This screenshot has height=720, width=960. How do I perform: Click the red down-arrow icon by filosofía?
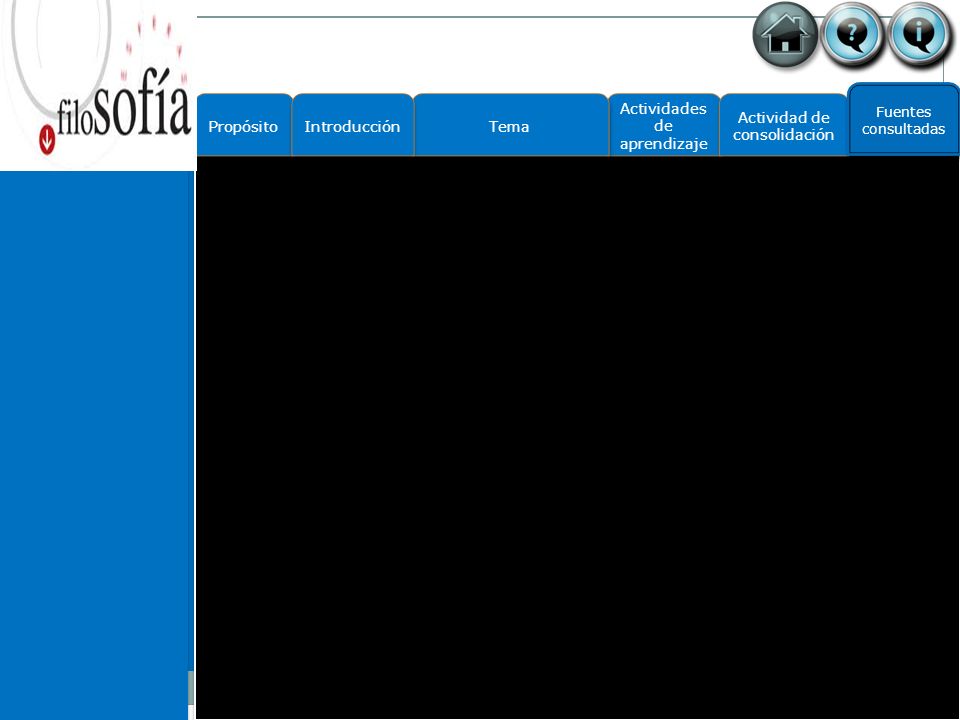[47, 139]
